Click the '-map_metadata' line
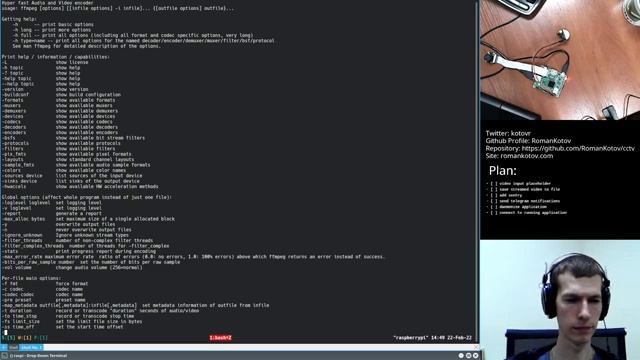Image resolution: width=640 pixels, height=360 pixels. [136, 305]
